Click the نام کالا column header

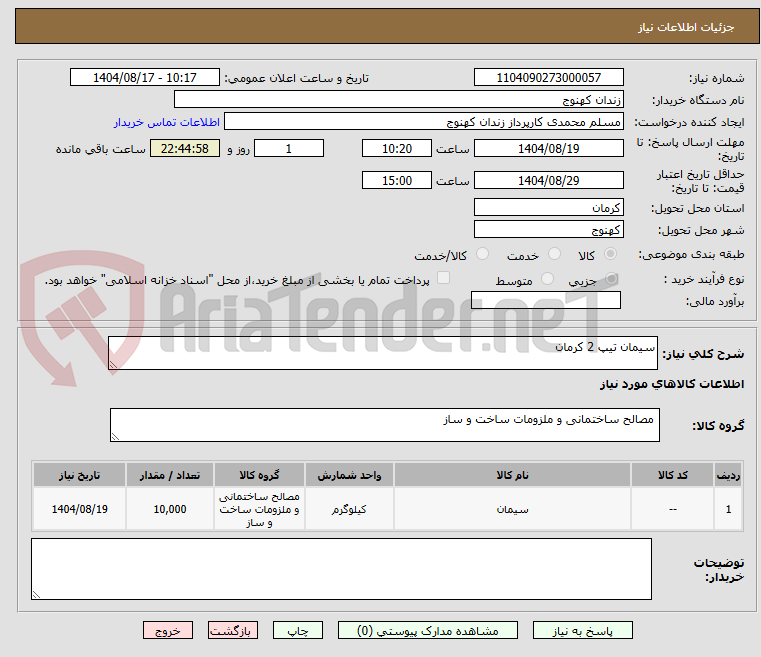[512, 475]
